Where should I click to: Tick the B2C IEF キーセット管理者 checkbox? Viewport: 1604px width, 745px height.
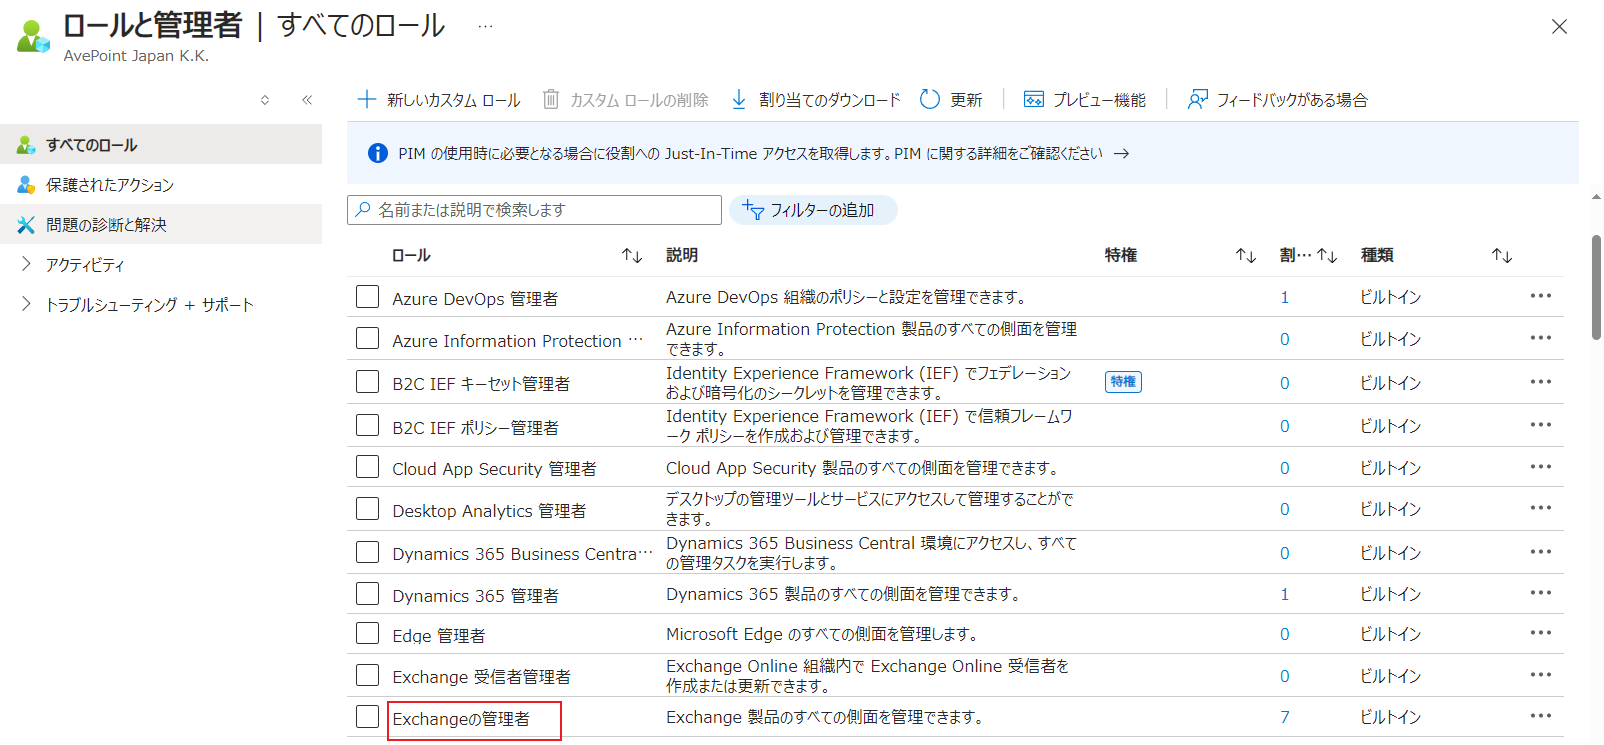pyautogui.click(x=368, y=382)
